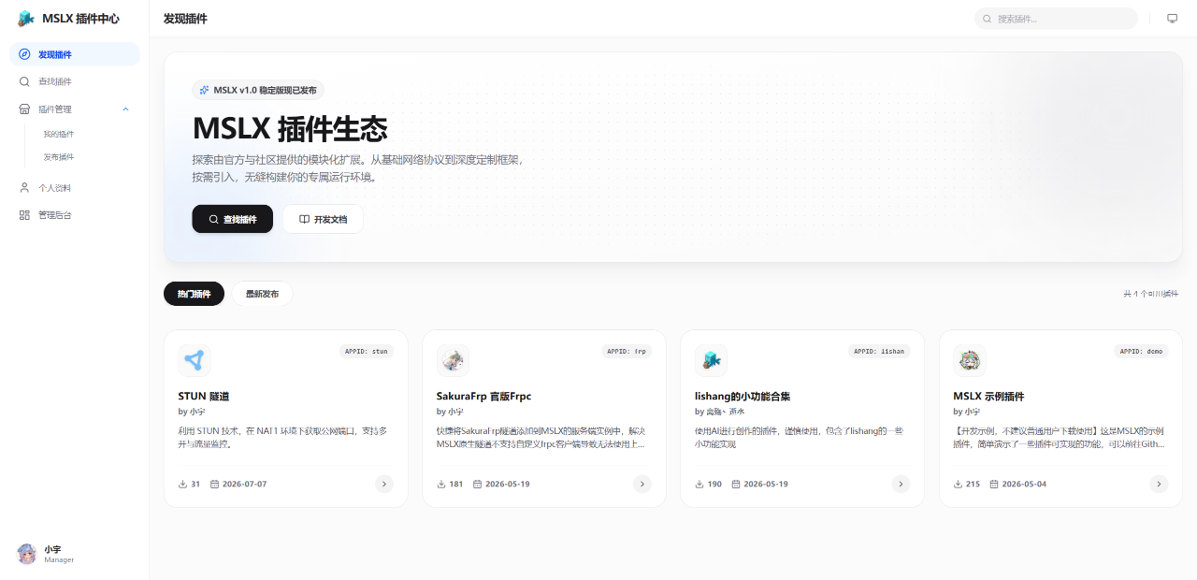Viewport: 1197px width, 580px height.
Task: Click the sparkle icon in MSLX v1.0 badge
Action: (204, 90)
